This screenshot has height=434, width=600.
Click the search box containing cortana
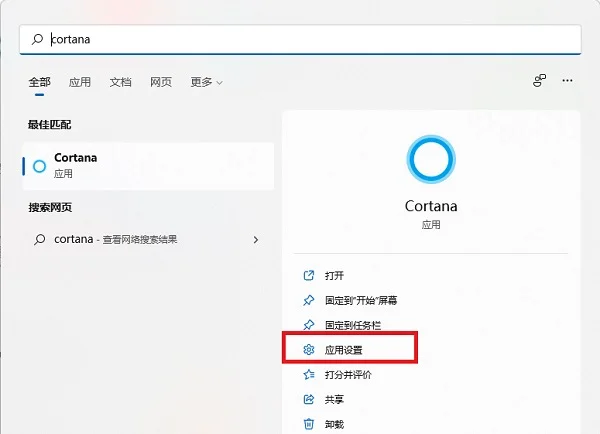tap(300, 39)
